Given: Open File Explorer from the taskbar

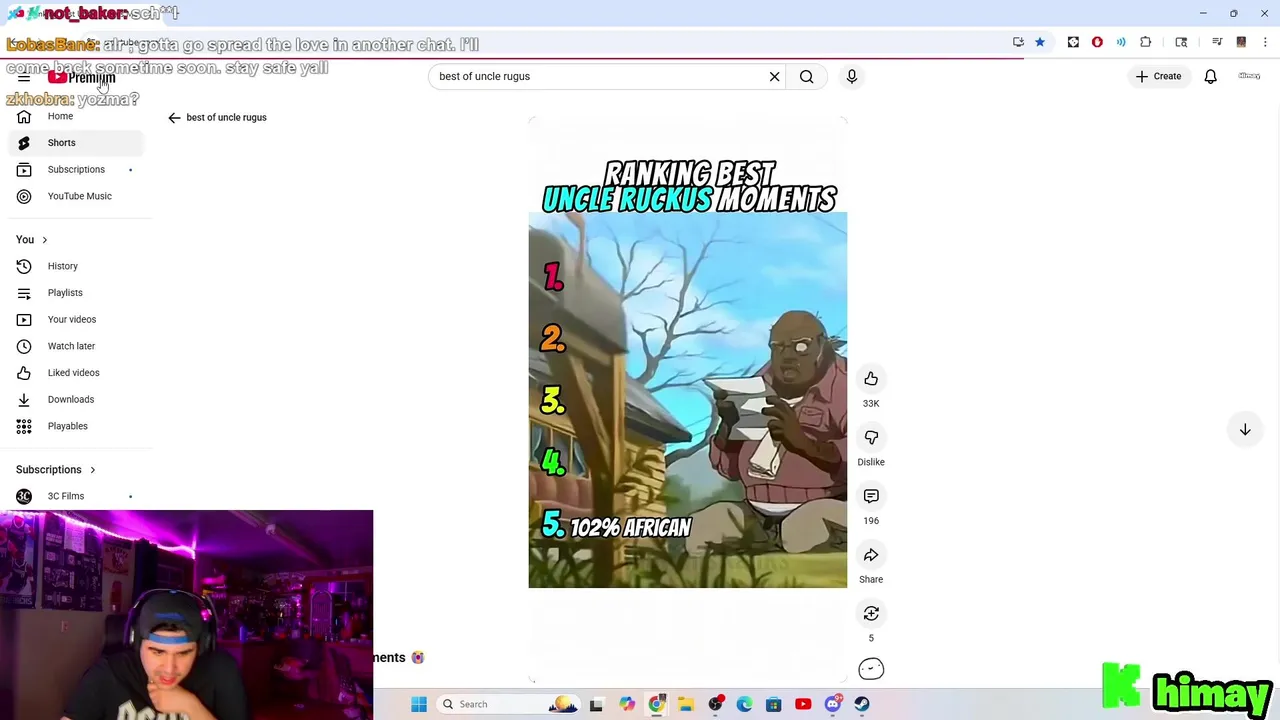Looking at the screenshot, I should click(x=685, y=704).
